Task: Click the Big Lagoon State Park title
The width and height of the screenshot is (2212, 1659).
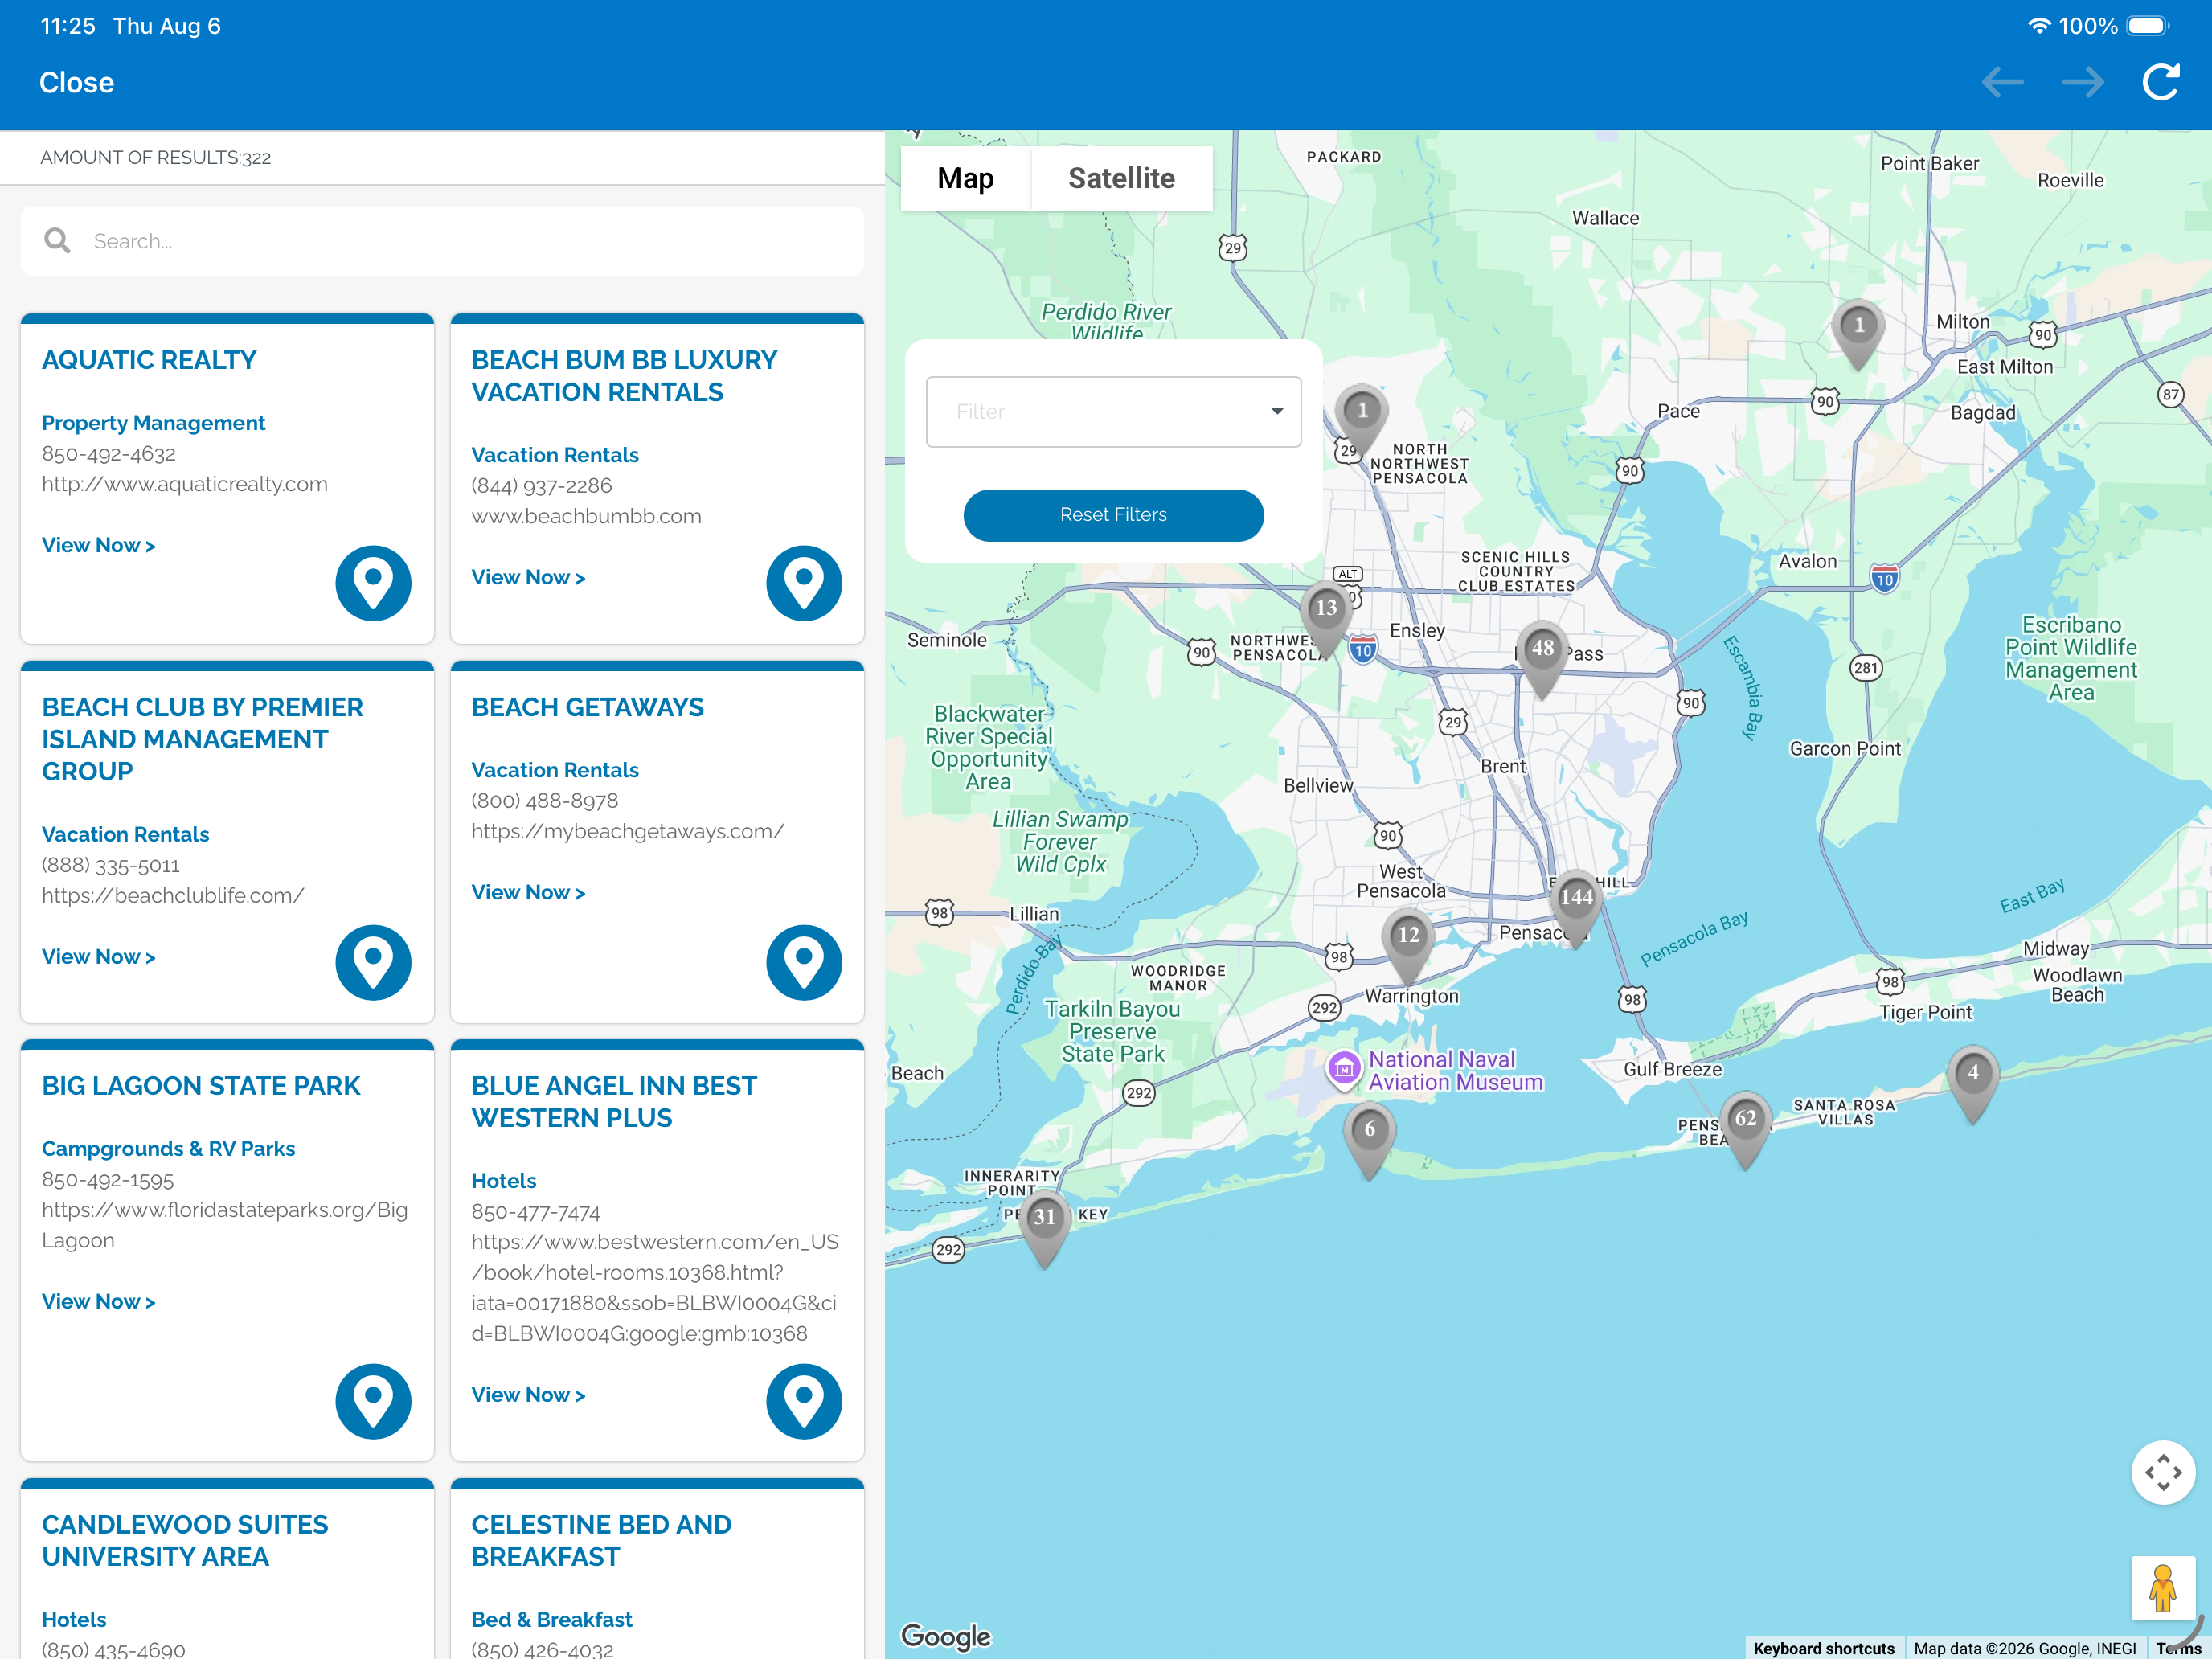Action: (x=200, y=1086)
